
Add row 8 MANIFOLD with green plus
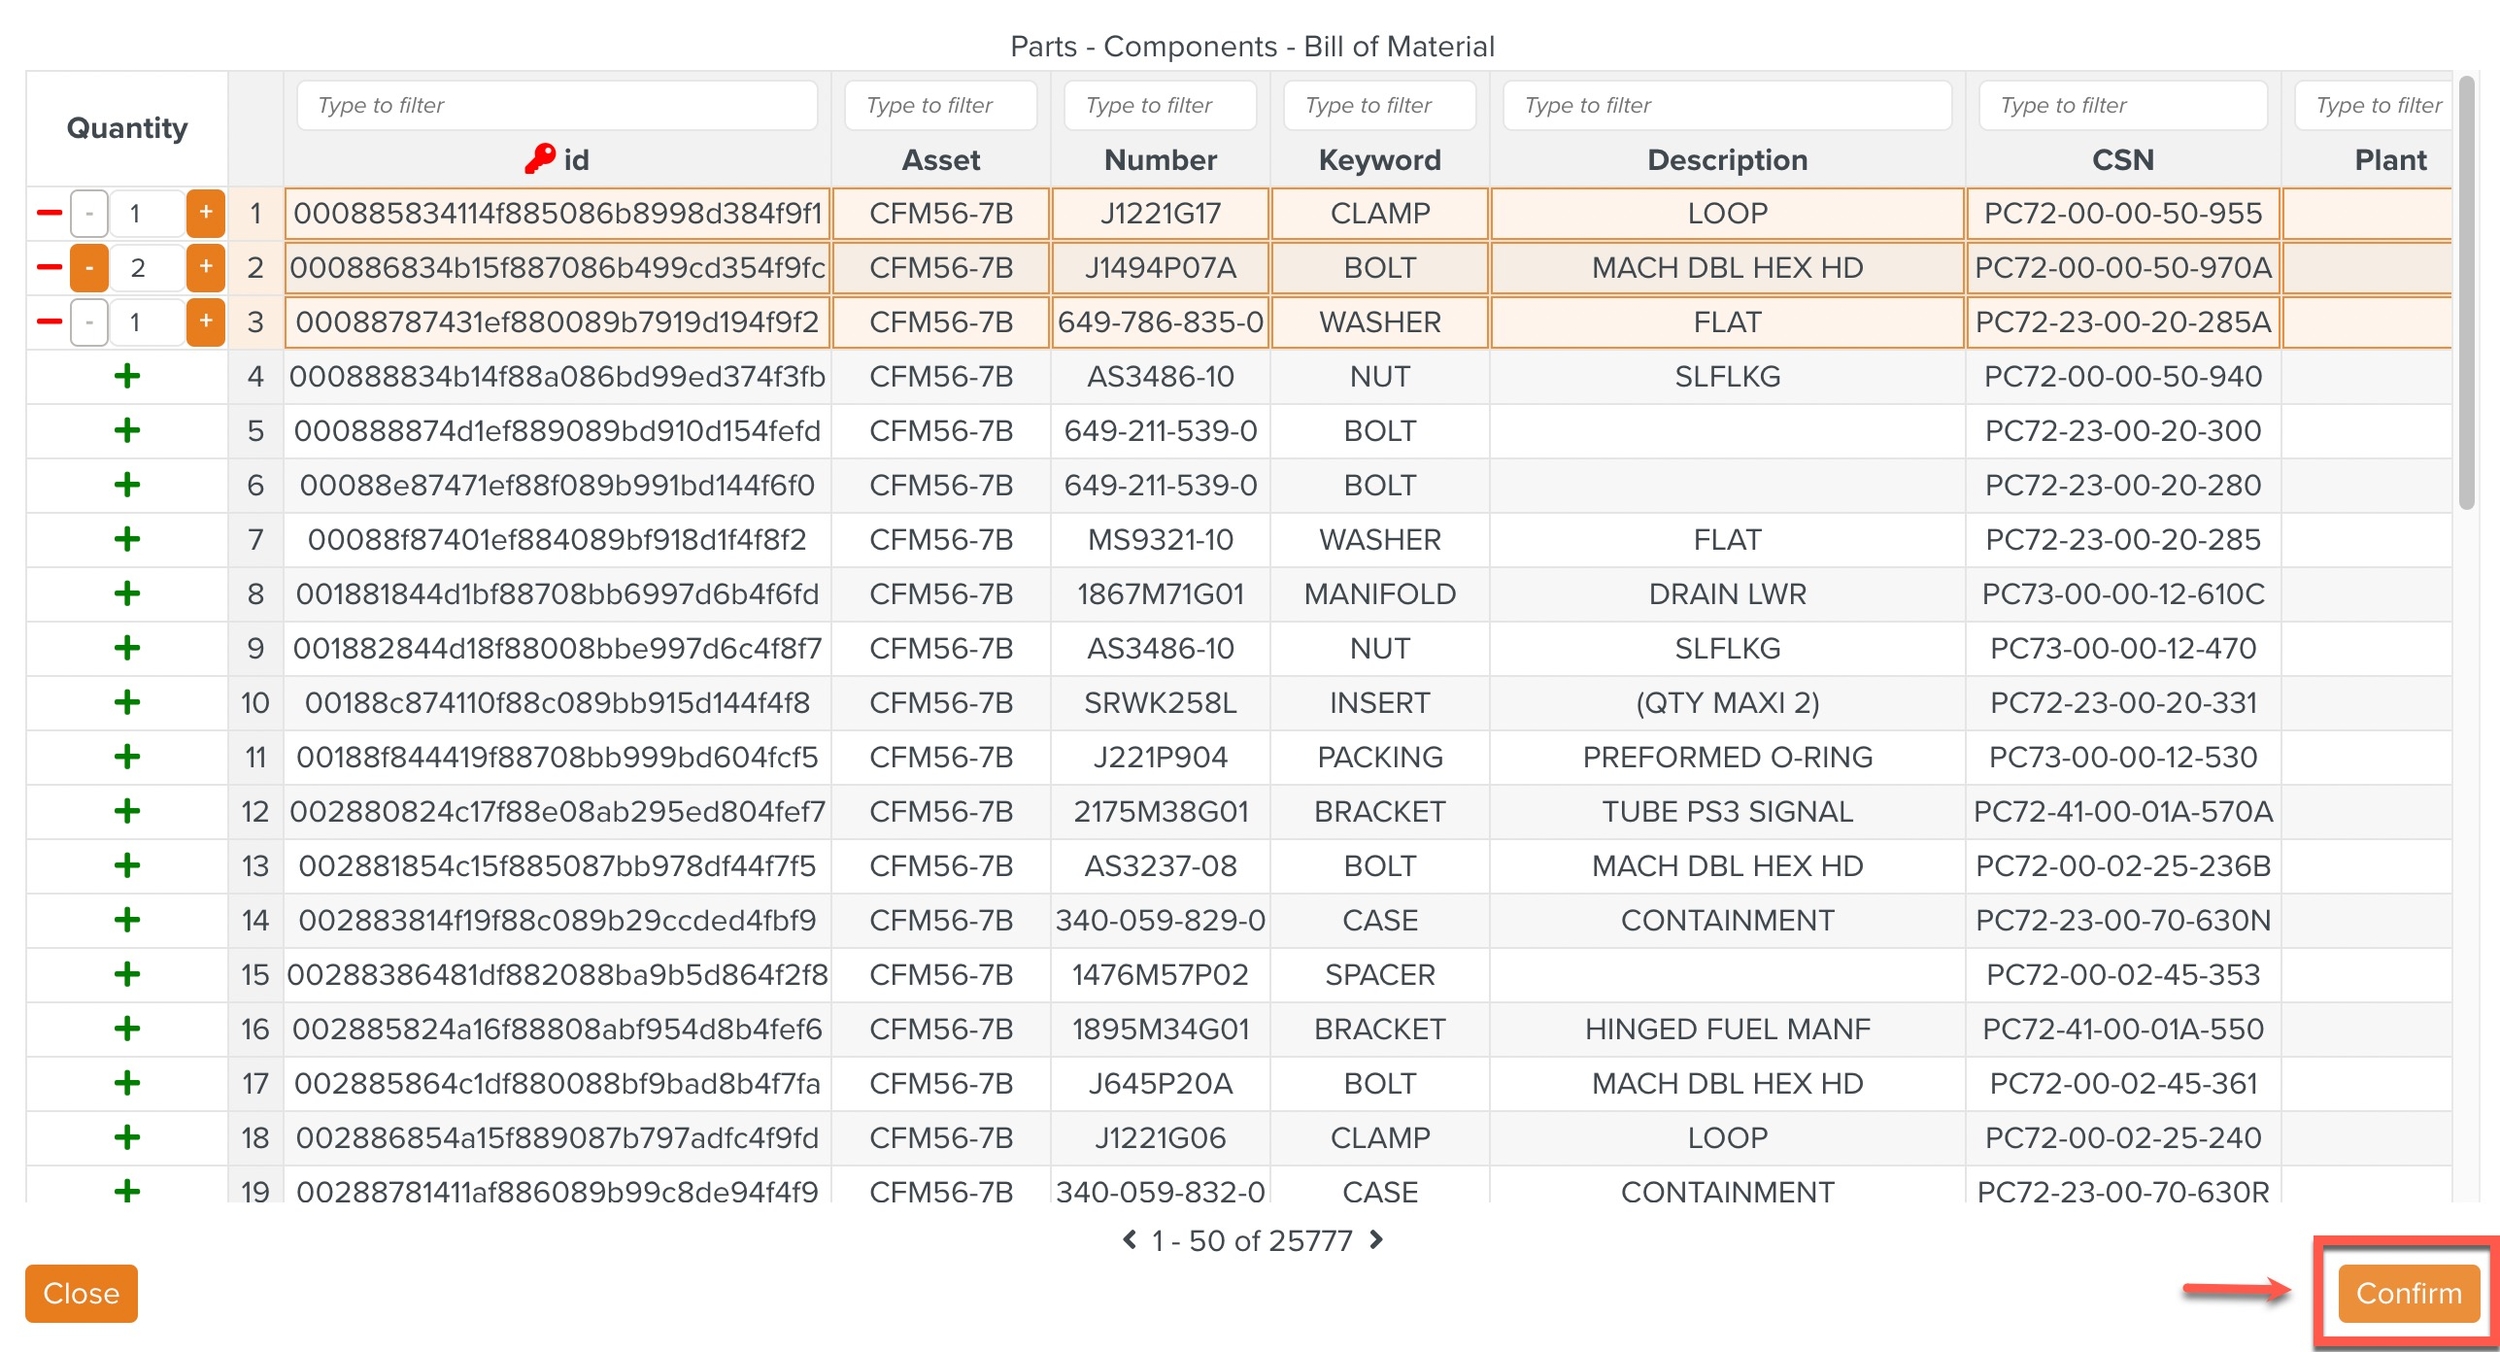[x=127, y=594]
